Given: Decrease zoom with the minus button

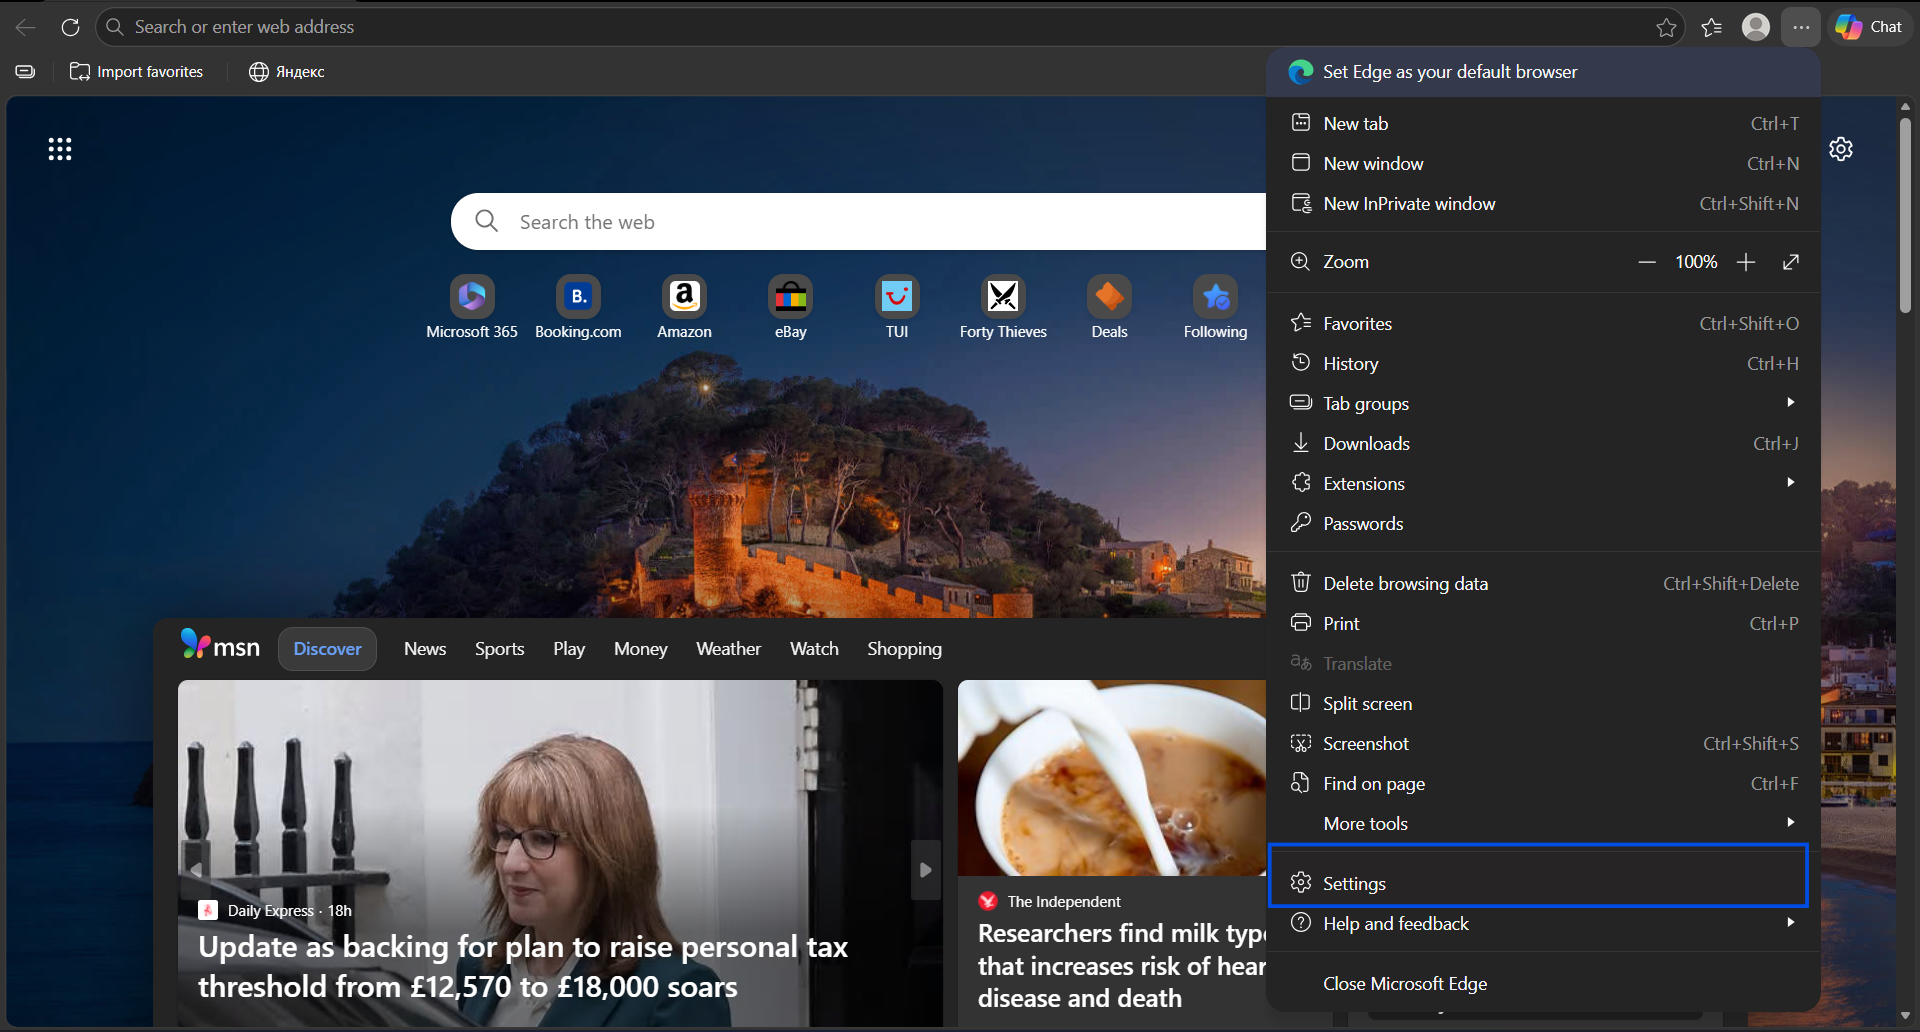Looking at the screenshot, I should pyautogui.click(x=1647, y=262).
